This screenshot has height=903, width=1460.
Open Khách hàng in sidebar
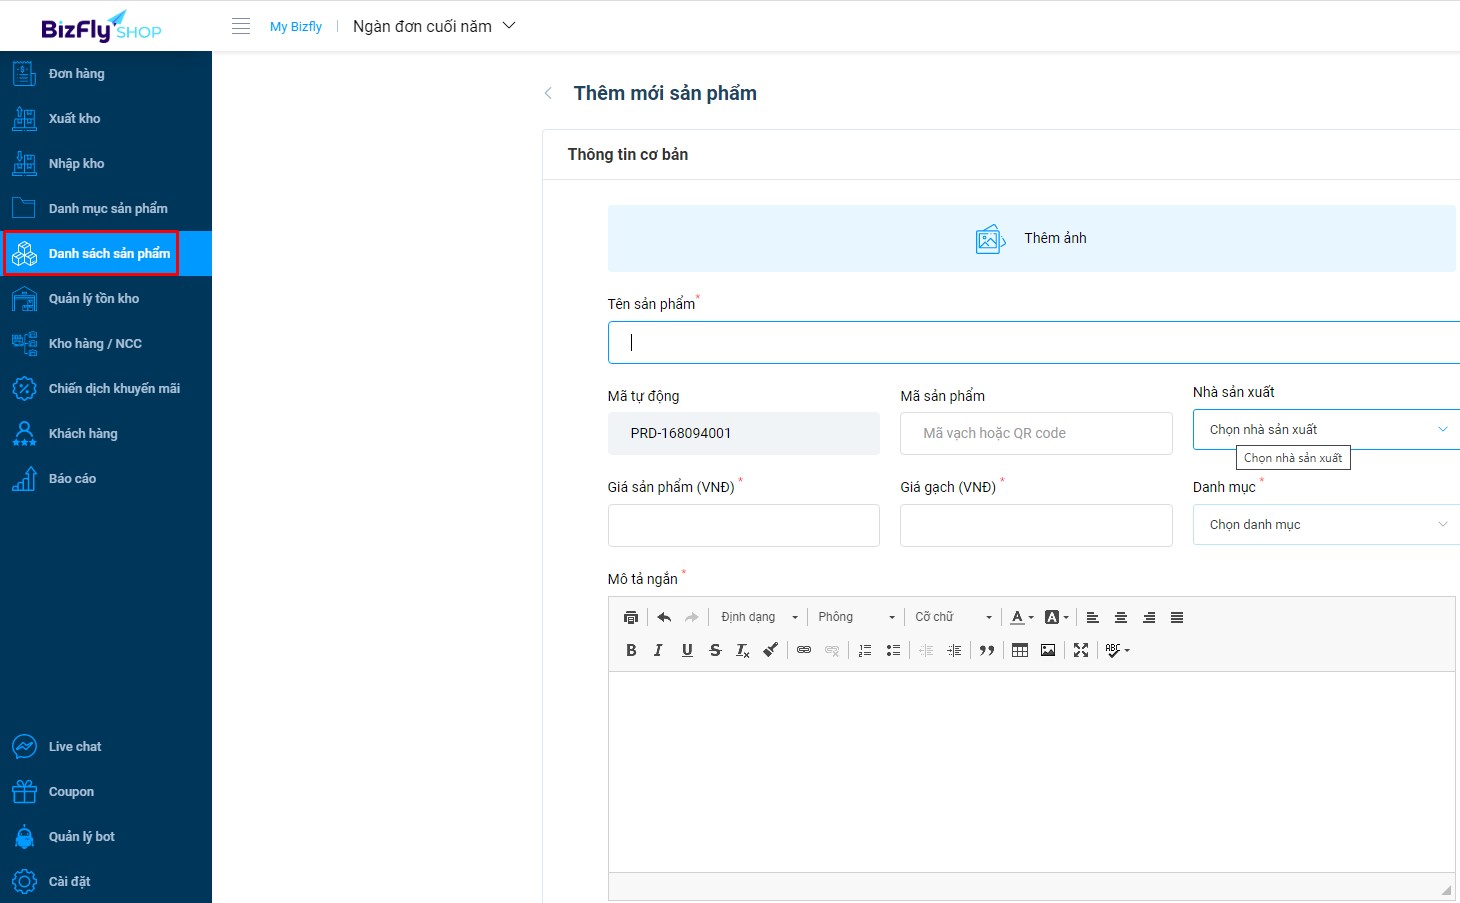106,433
